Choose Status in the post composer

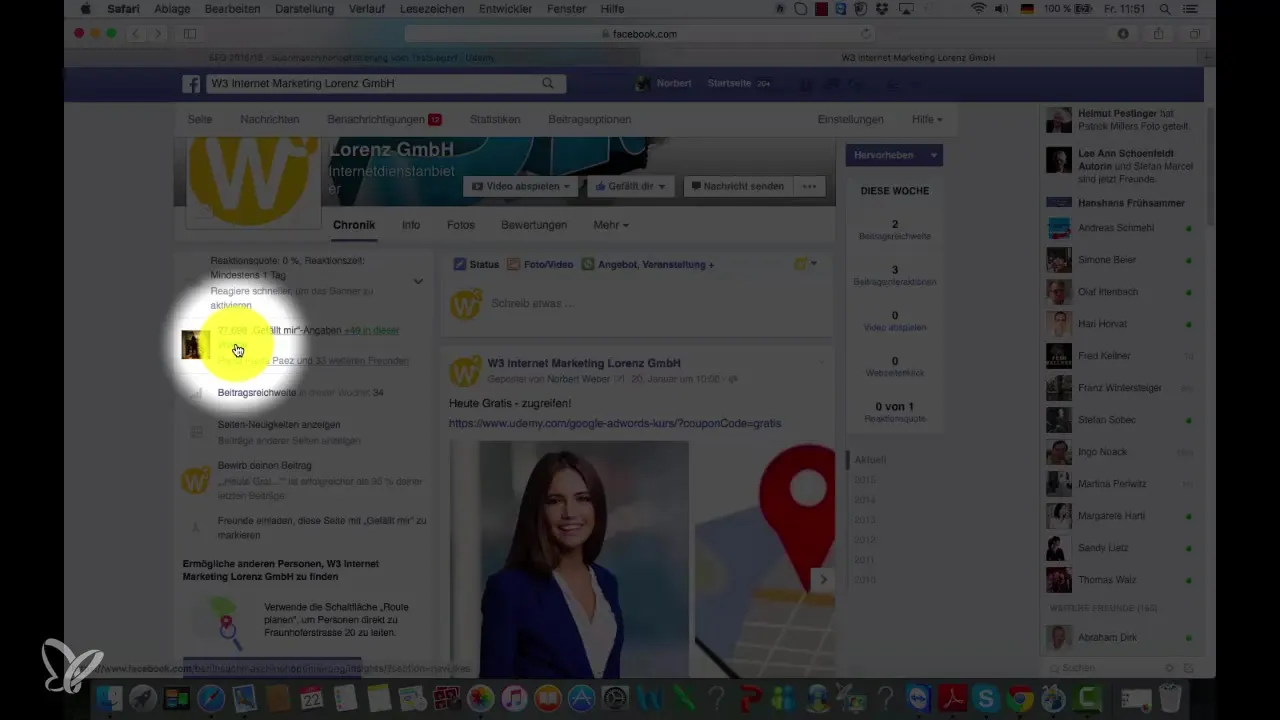coord(476,265)
